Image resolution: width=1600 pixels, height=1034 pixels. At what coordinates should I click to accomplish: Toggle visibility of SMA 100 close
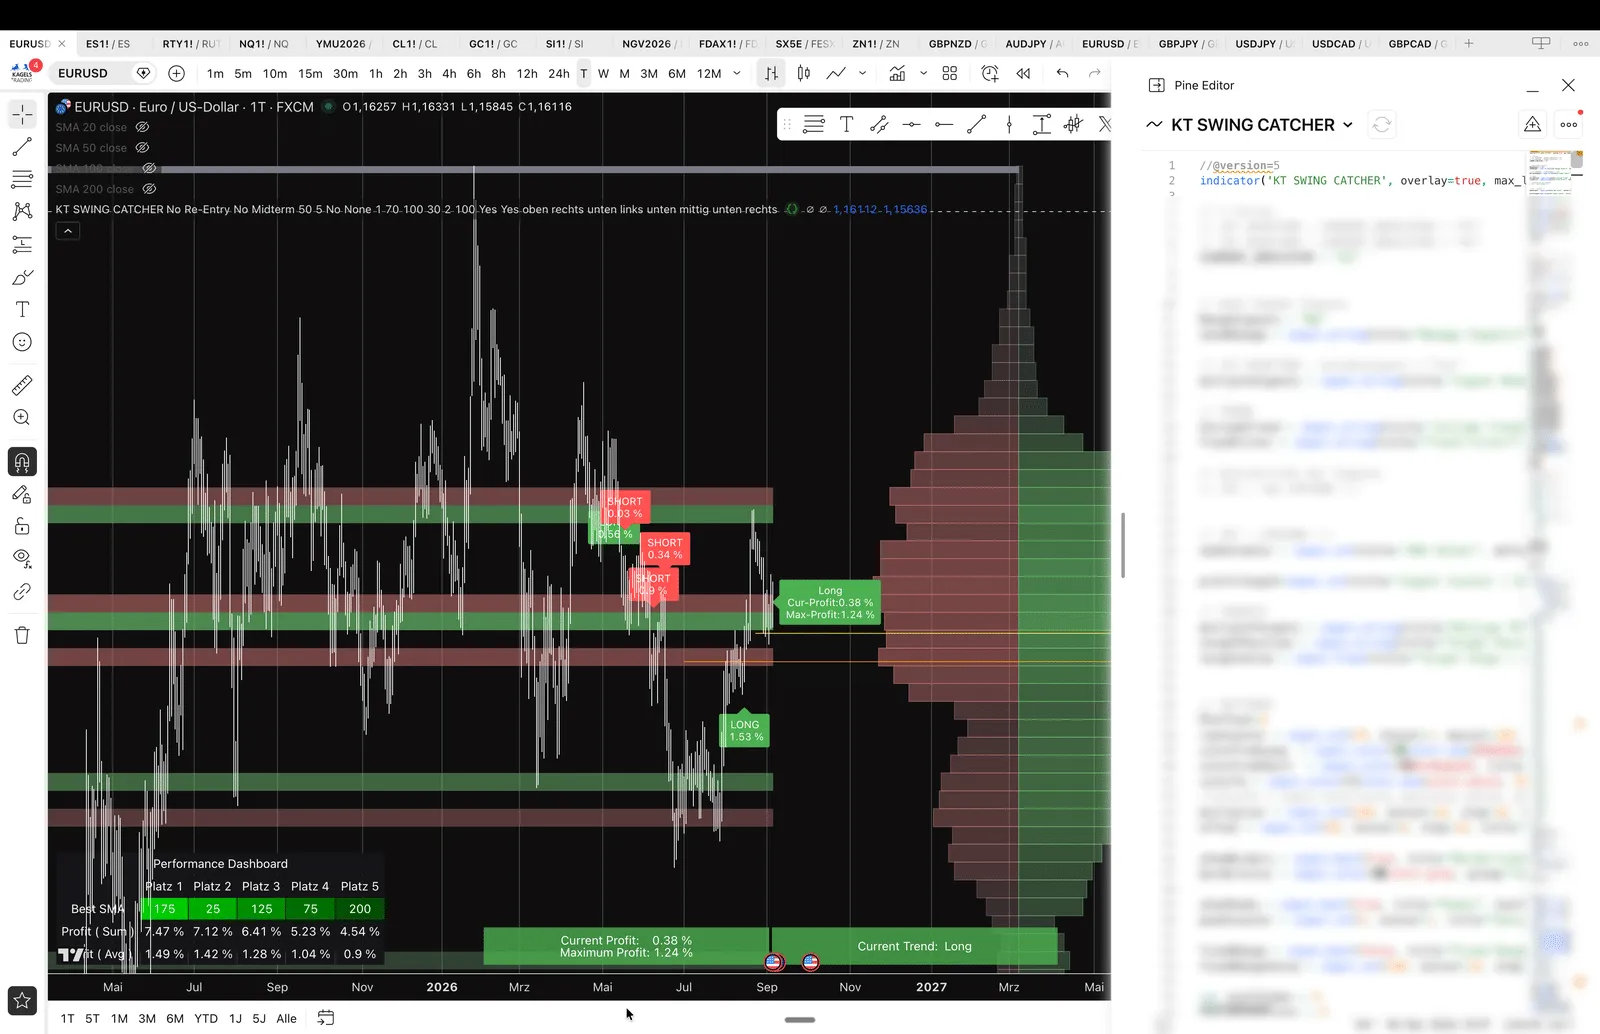pyautogui.click(x=149, y=168)
